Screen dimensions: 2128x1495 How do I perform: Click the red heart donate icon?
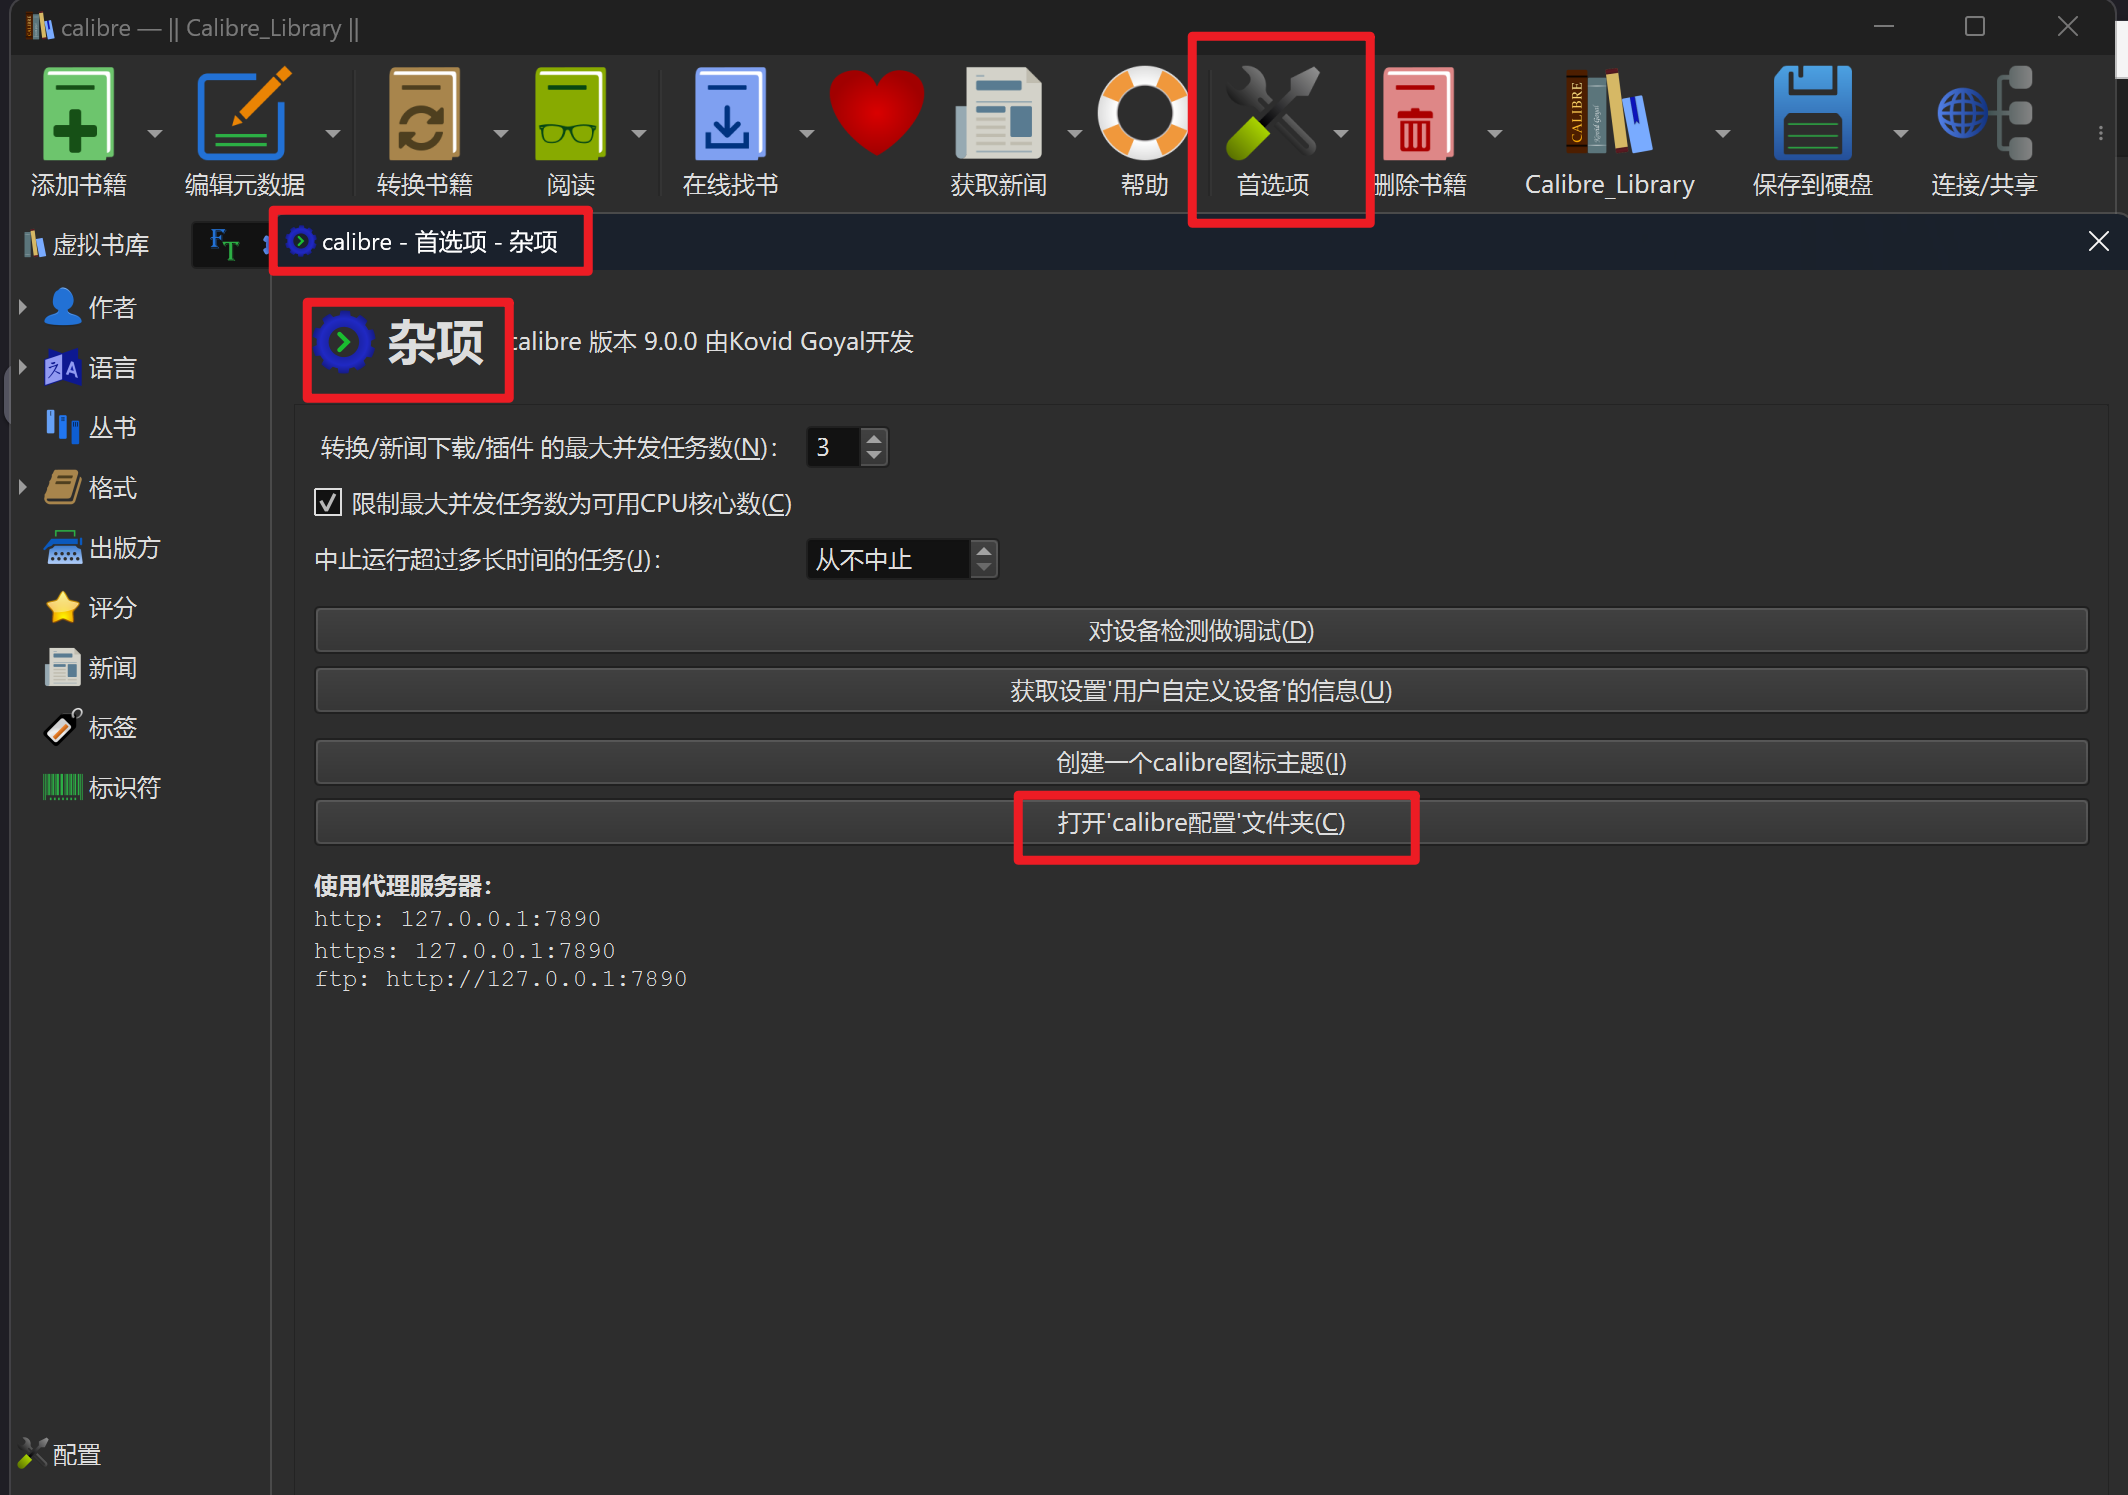click(876, 112)
